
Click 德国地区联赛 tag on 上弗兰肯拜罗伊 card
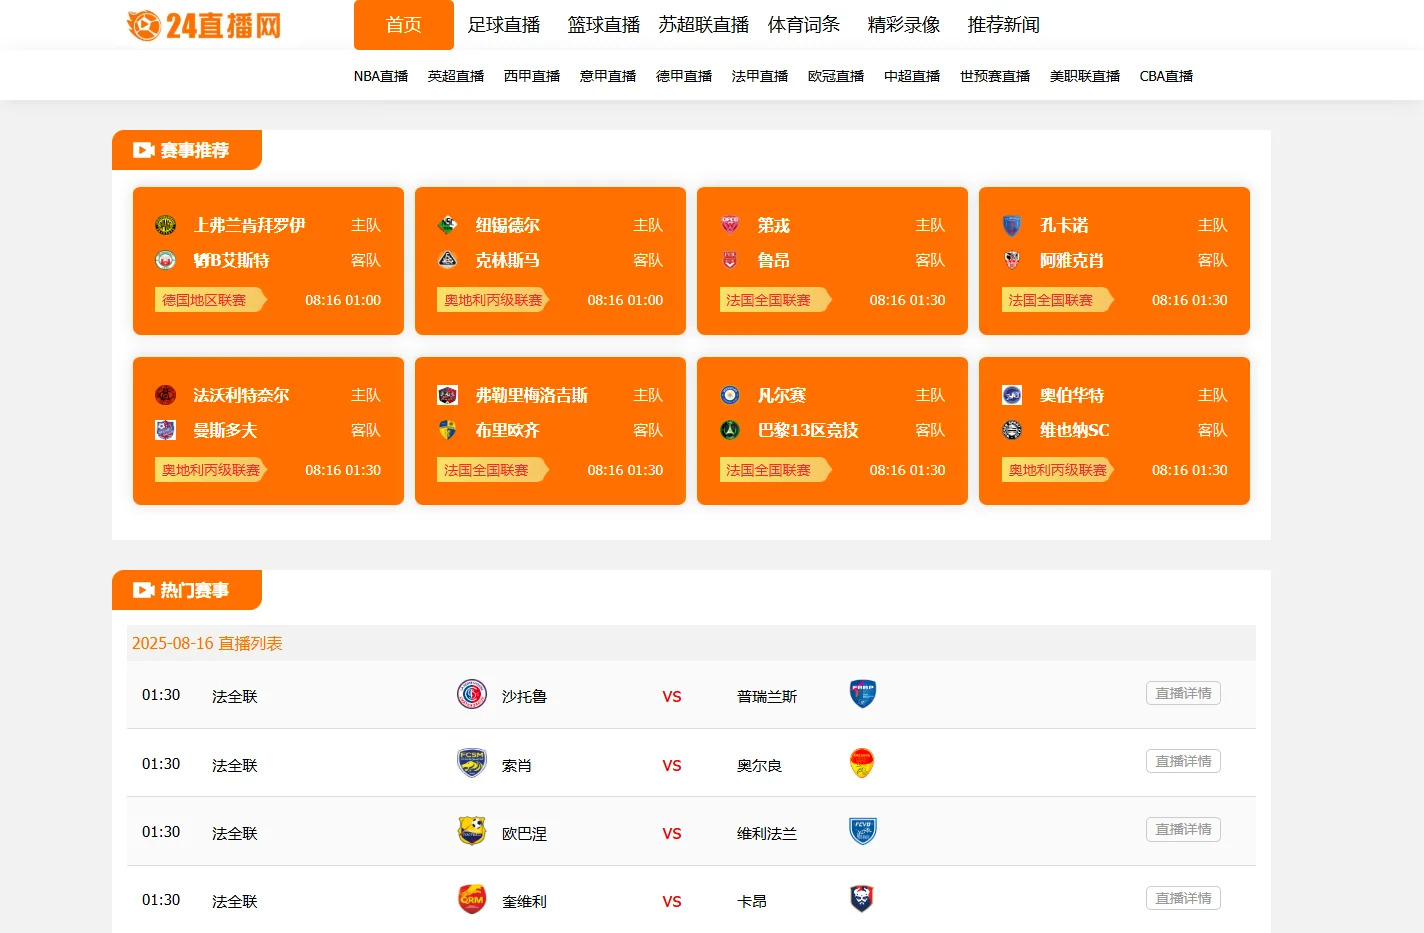tap(210, 300)
